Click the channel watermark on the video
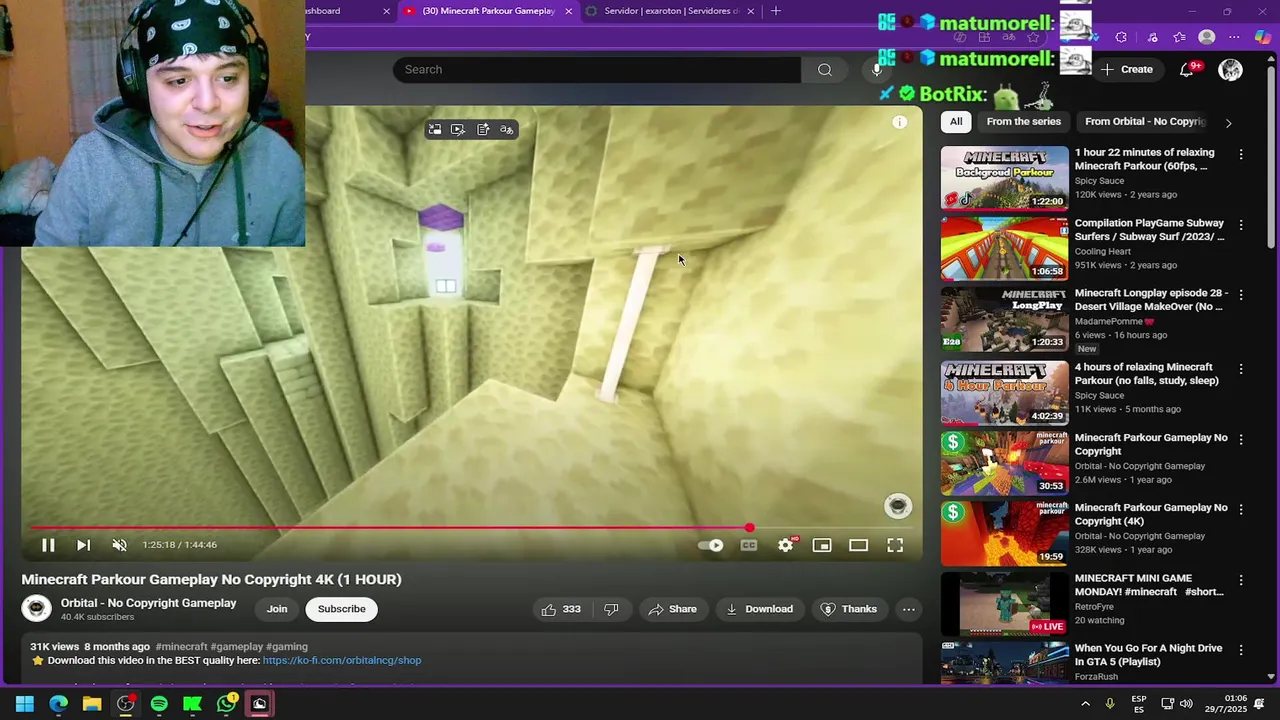Viewport: 1280px width, 720px height. click(x=898, y=506)
